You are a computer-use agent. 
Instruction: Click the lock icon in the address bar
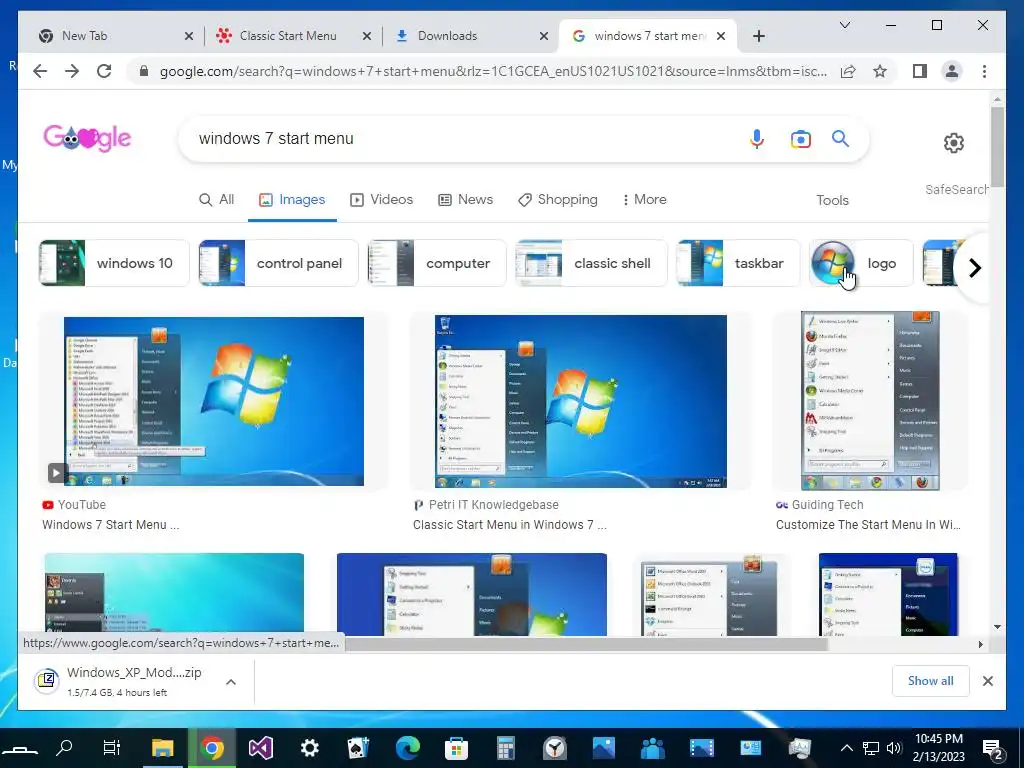[x=144, y=71]
